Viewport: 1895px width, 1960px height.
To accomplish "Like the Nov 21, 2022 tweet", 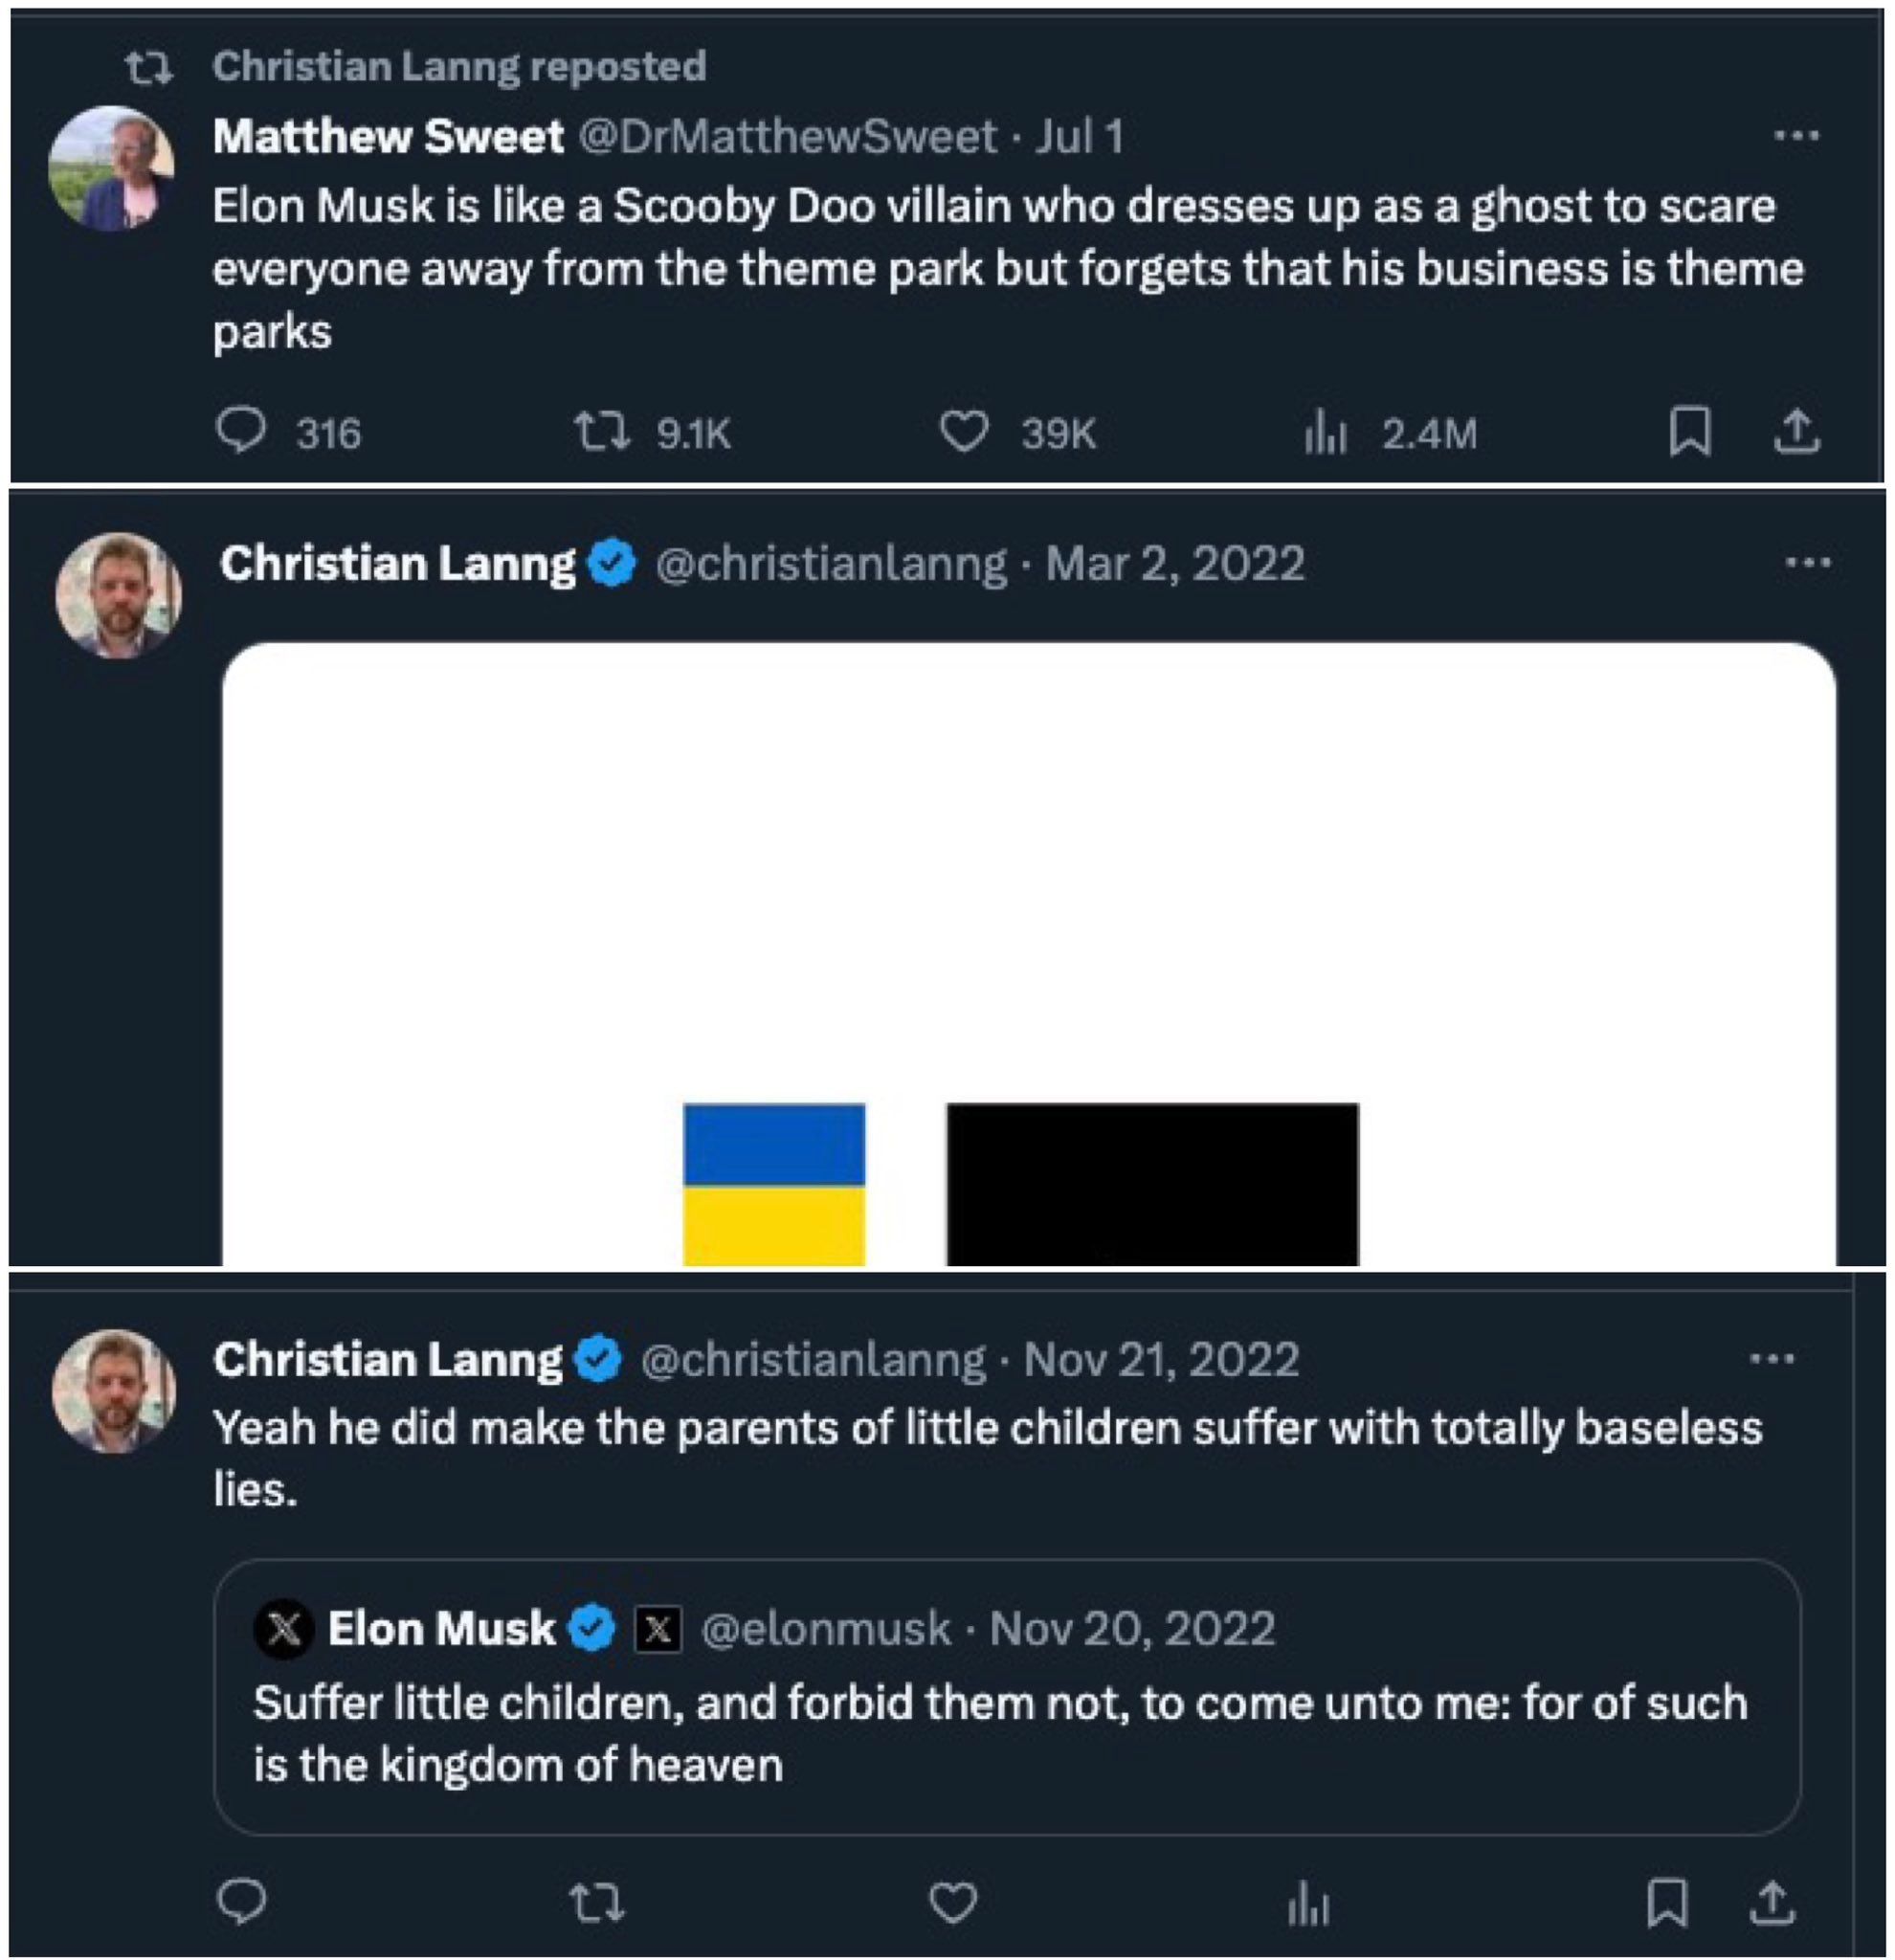I will (953, 1901).
